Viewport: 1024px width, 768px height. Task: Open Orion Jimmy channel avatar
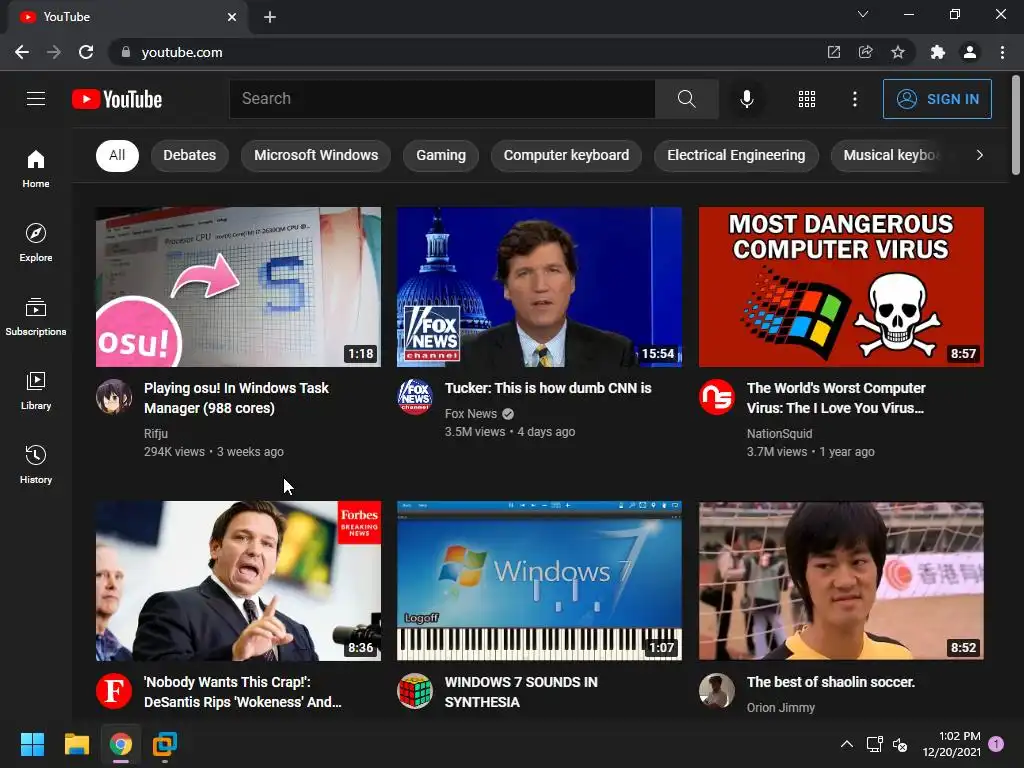point(716,690)
